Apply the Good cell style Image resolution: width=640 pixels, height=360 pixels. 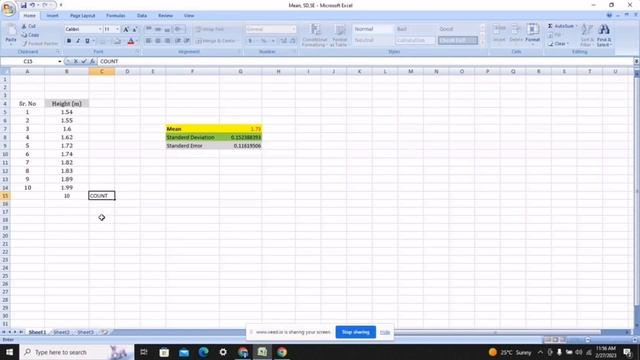tap(458, 29)
